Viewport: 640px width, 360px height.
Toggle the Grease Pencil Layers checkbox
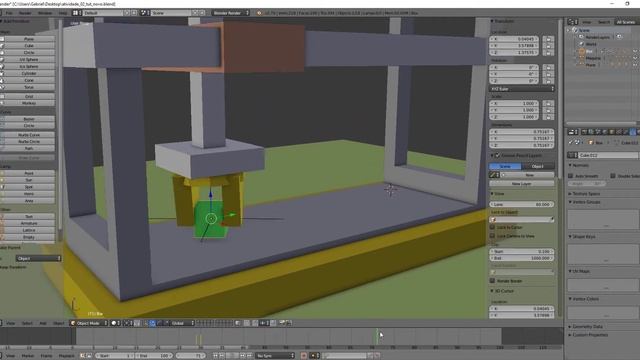click(498, 156)
